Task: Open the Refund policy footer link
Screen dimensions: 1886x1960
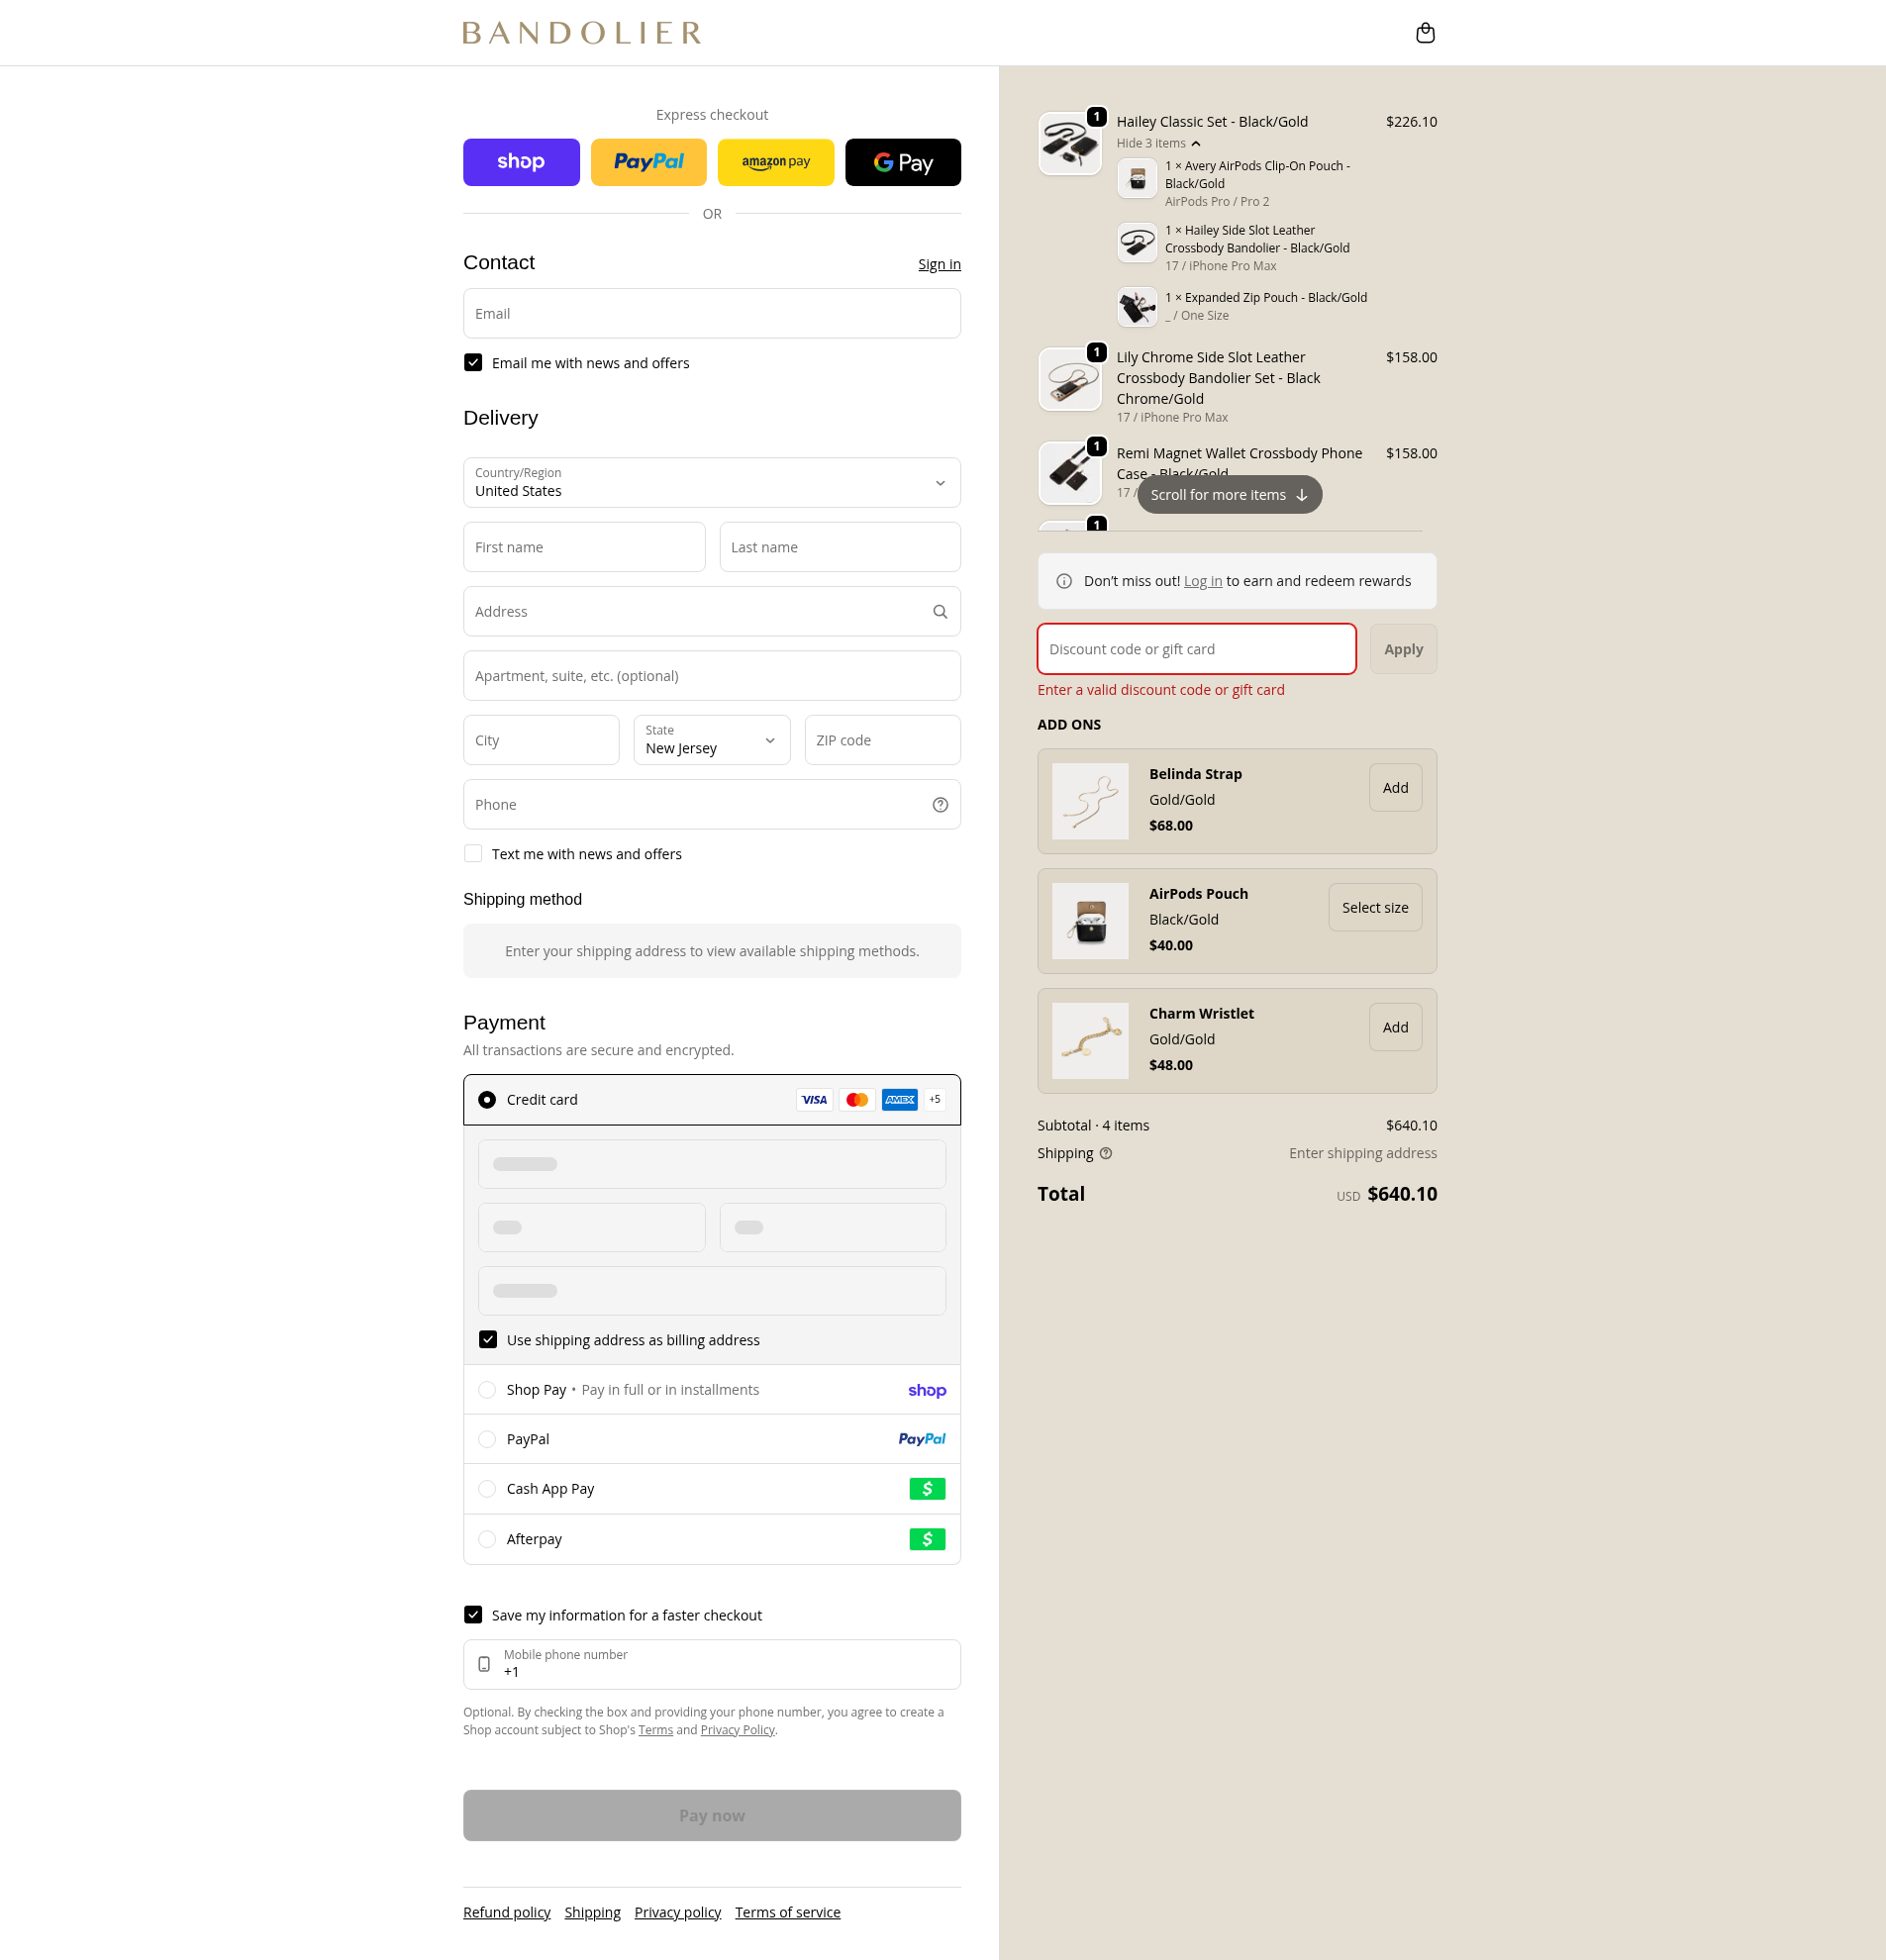Action: click(x=506, y=1912)
